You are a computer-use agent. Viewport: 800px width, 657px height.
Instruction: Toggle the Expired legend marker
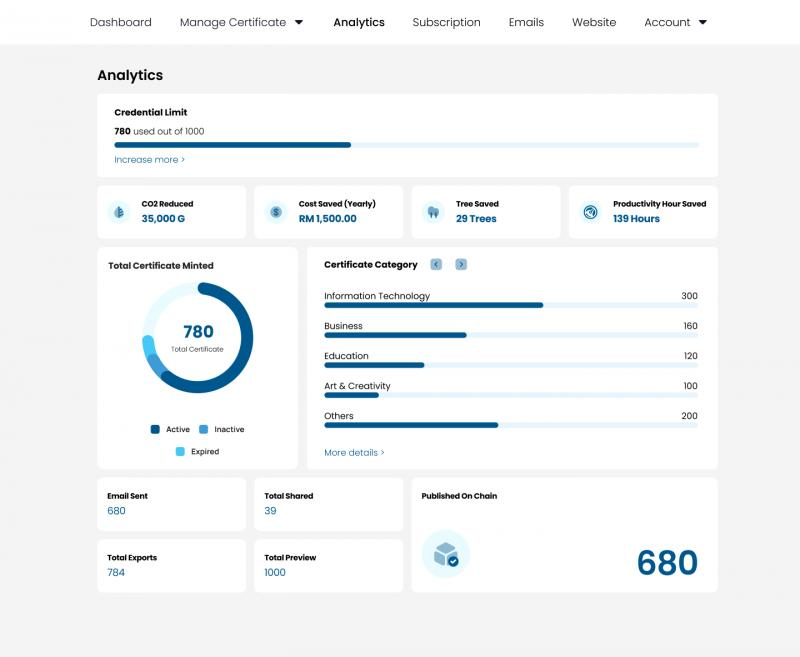click(x=180, y=452)
